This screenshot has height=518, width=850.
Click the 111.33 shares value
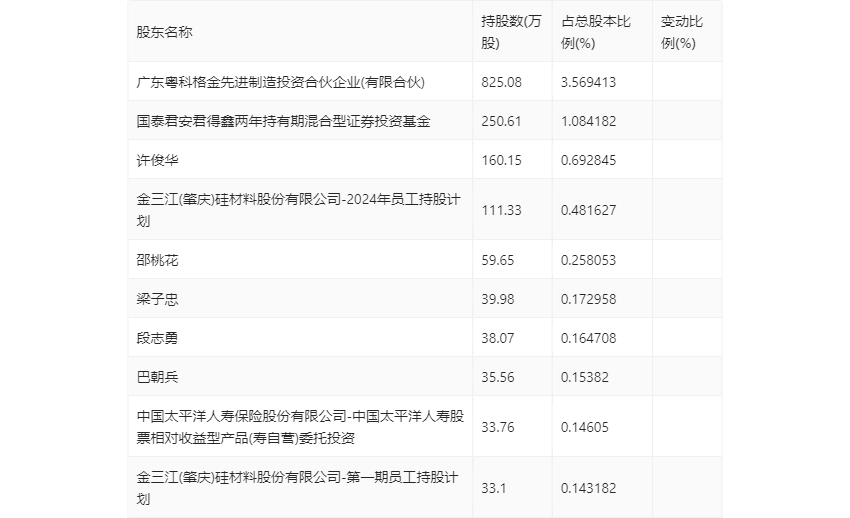pos(501,210)
